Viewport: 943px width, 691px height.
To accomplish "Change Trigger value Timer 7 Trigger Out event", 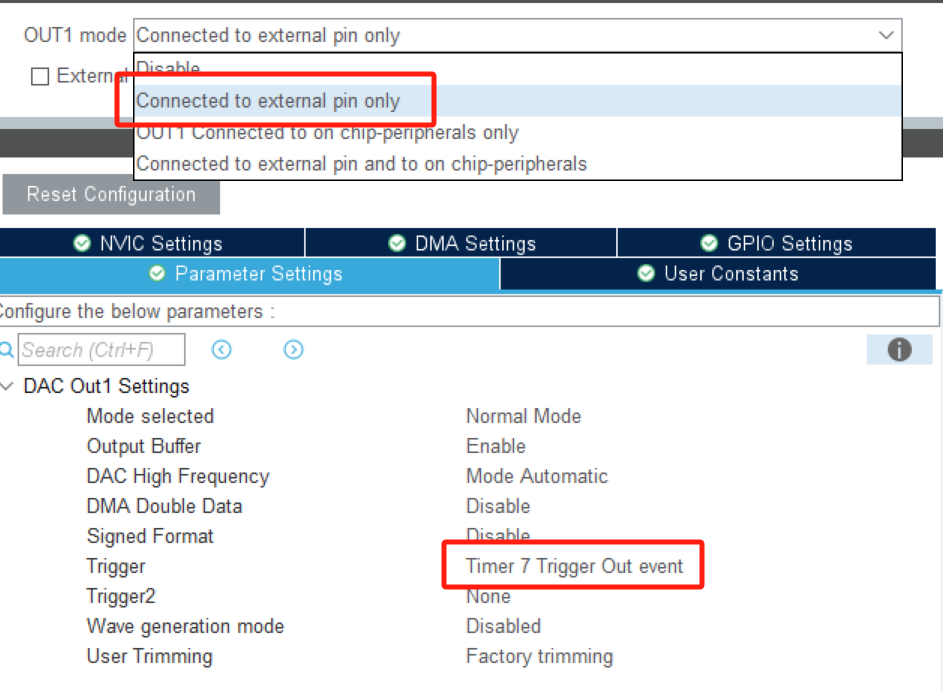I will tap(574, 567).
